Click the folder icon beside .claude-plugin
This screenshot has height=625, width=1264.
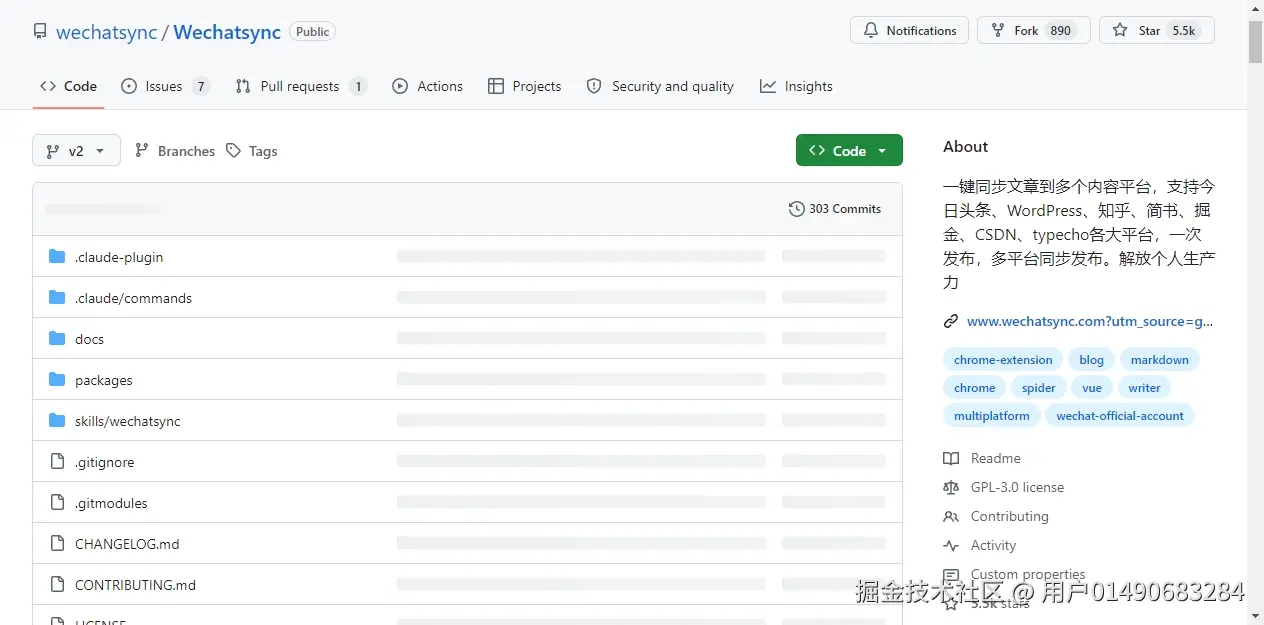(x=57, y=257)
